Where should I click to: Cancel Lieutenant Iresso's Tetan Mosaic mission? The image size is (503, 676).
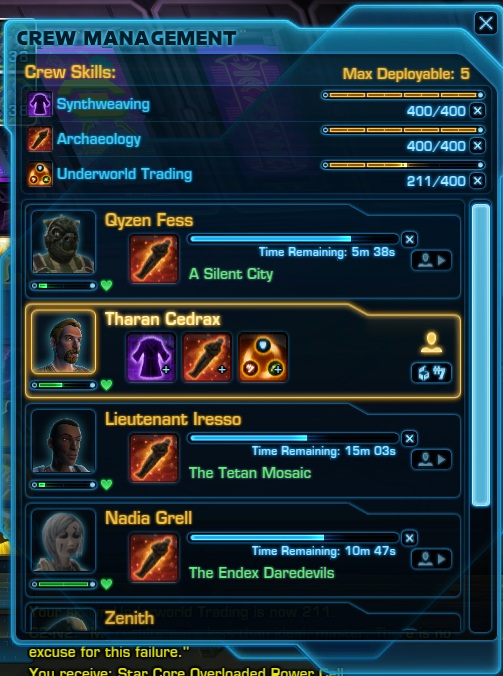(409, 438)
